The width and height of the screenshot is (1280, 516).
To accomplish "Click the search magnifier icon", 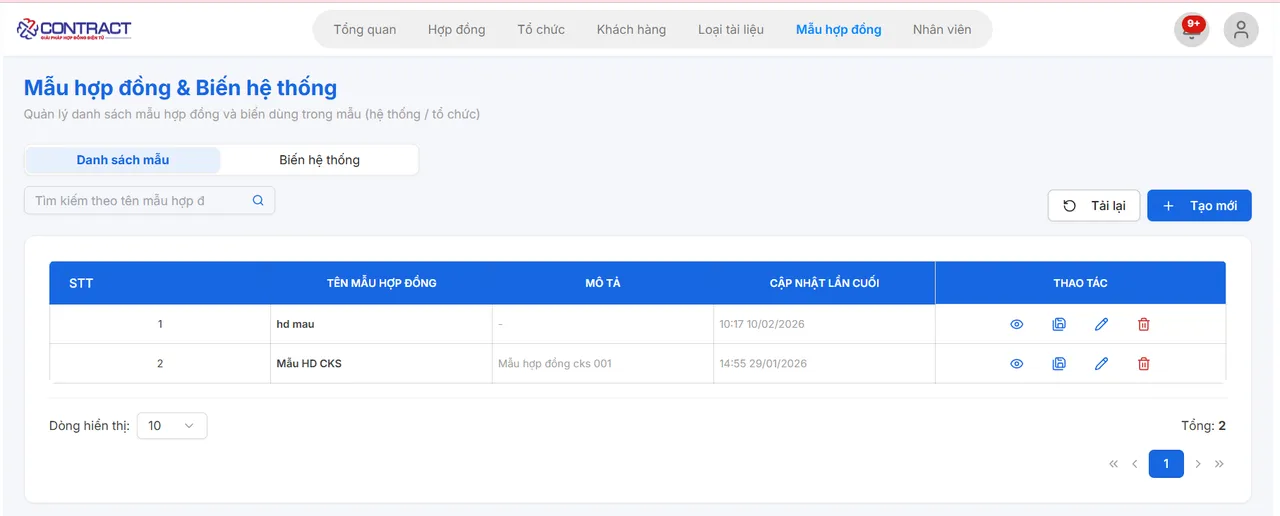I will click(258, 200).
